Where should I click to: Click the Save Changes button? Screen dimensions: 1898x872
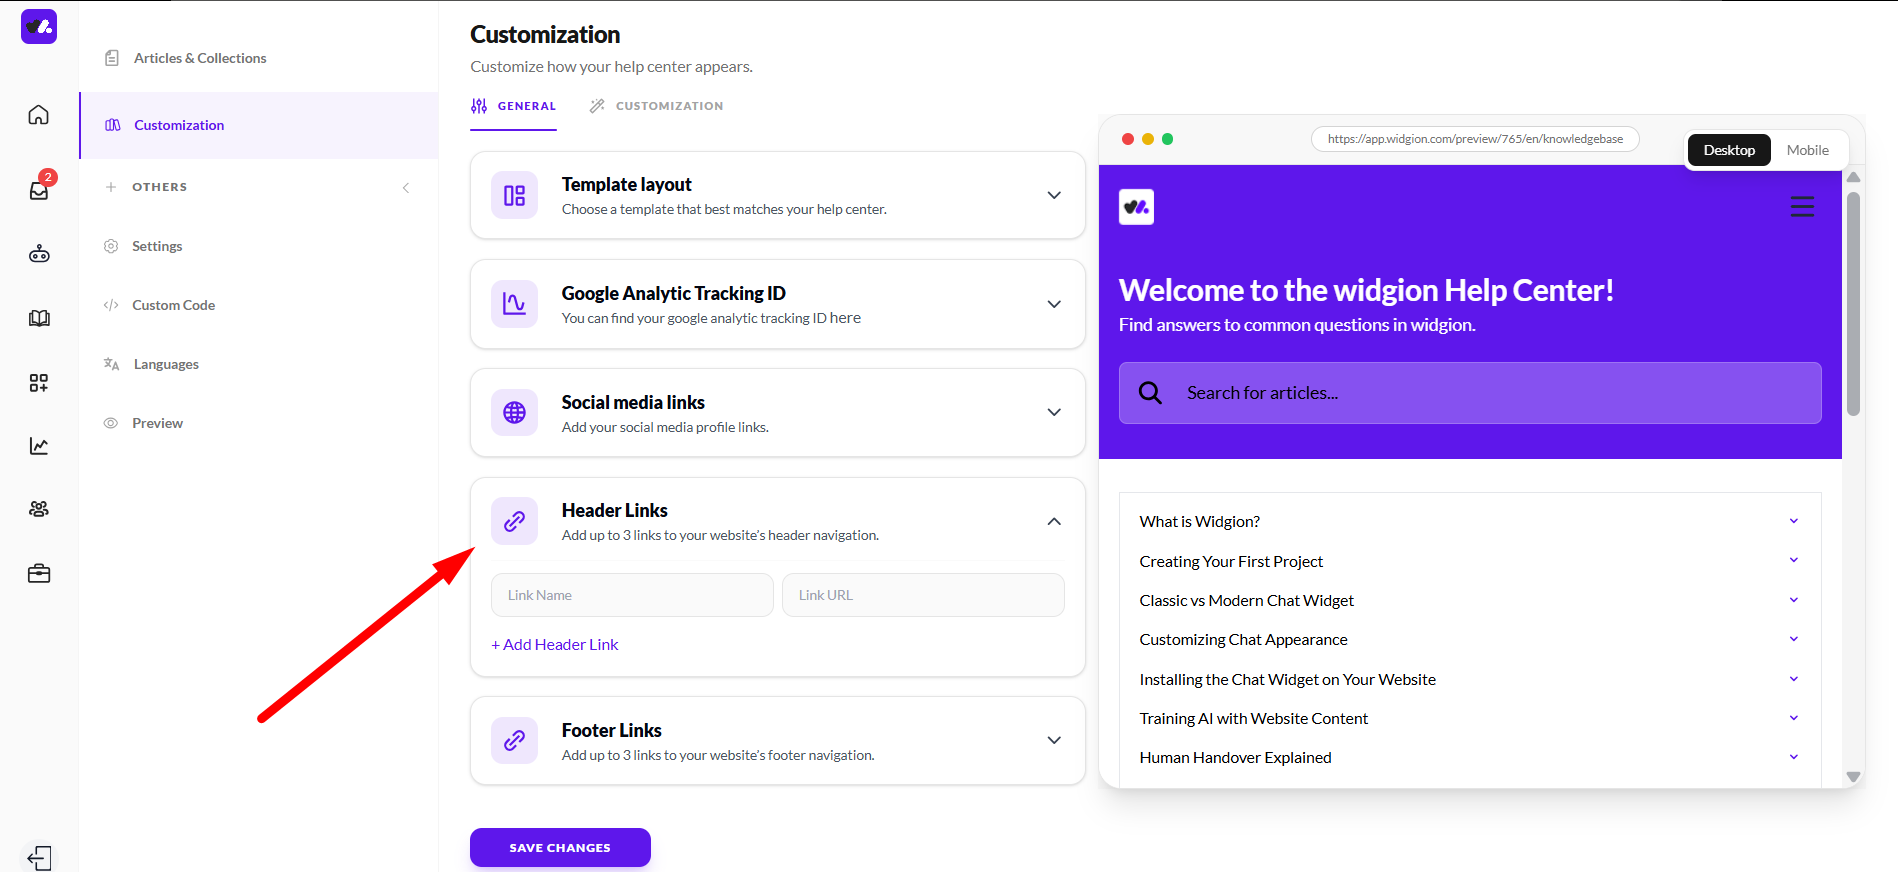pos(560,847)
